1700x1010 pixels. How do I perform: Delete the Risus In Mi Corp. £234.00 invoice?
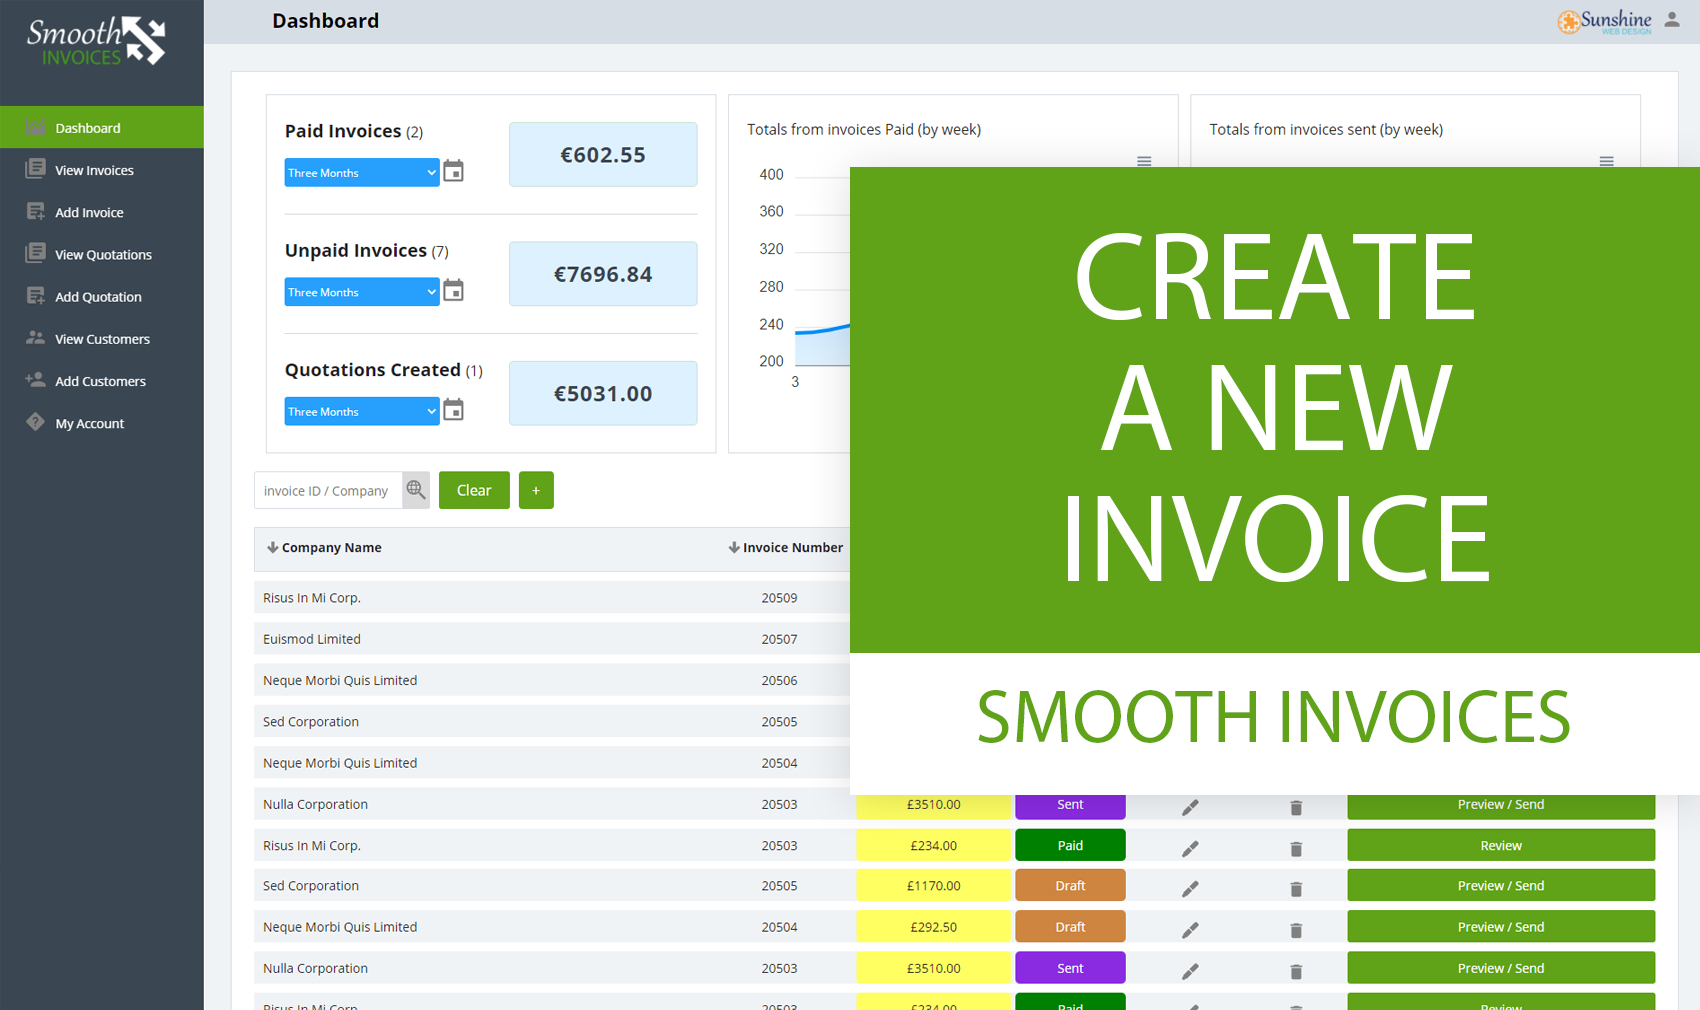coord(1296,848)
